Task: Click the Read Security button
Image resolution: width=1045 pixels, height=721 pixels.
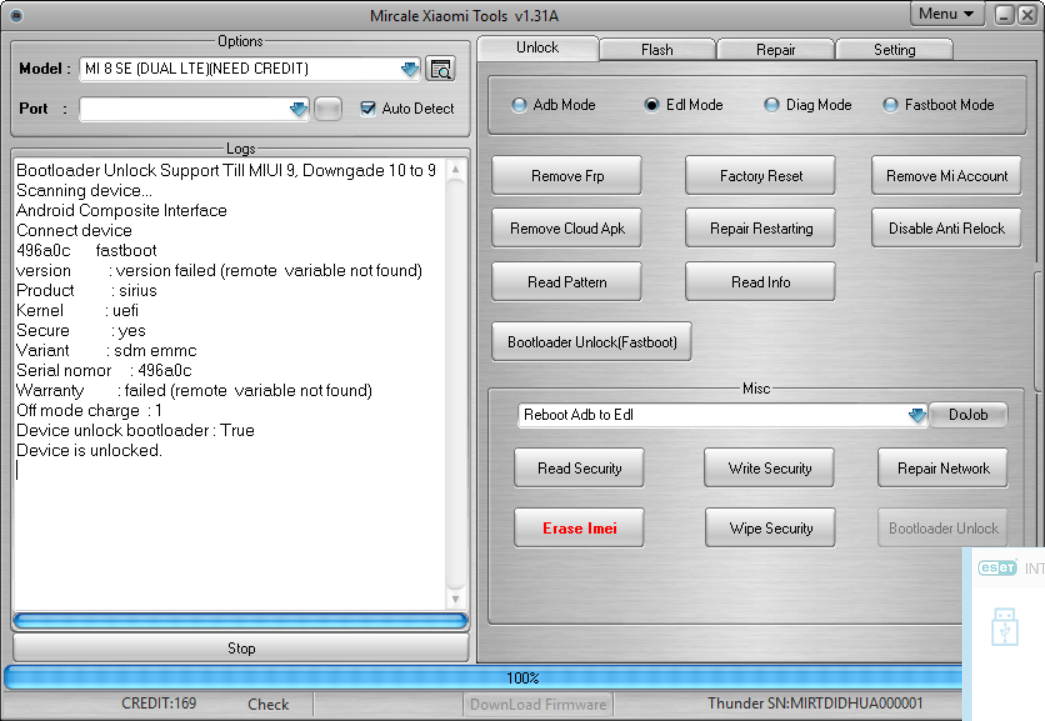Action: (x=579, y=468)
